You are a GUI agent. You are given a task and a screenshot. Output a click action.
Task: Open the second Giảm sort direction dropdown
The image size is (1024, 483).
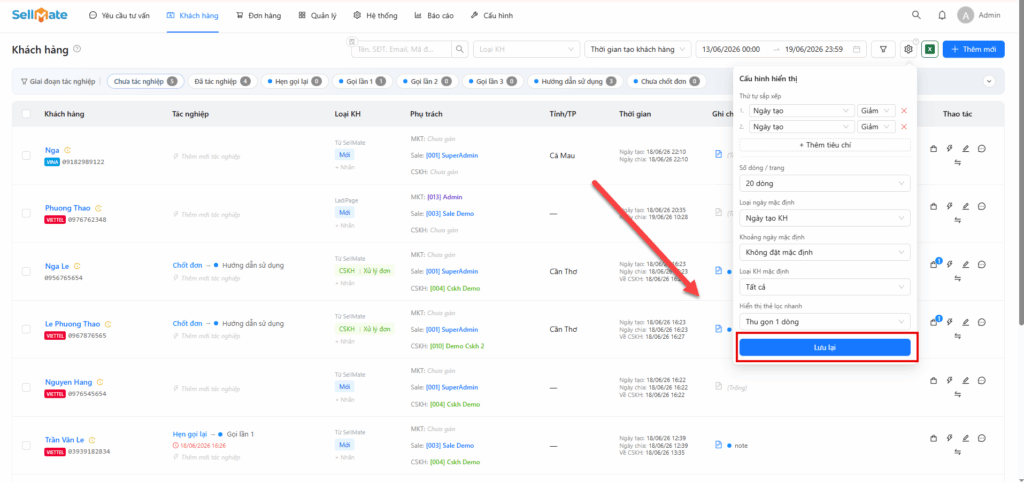(x=876, y=127)
